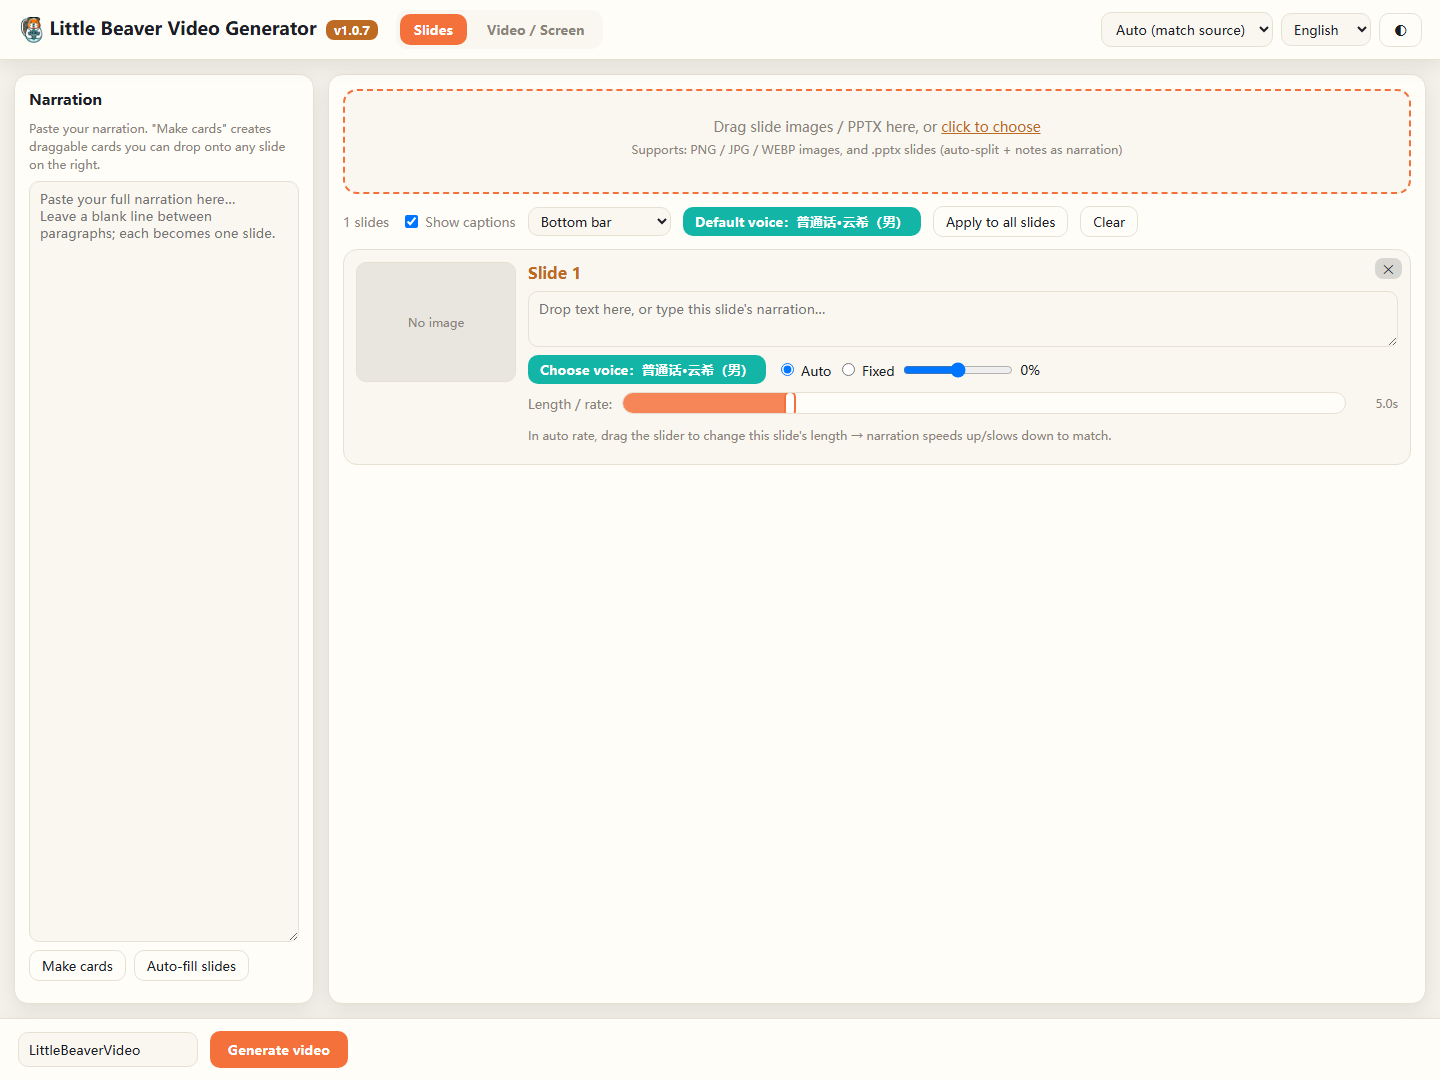Click the drag slide images drop zone
Screen dimensions: 1440x1080
tap(877, 141)
